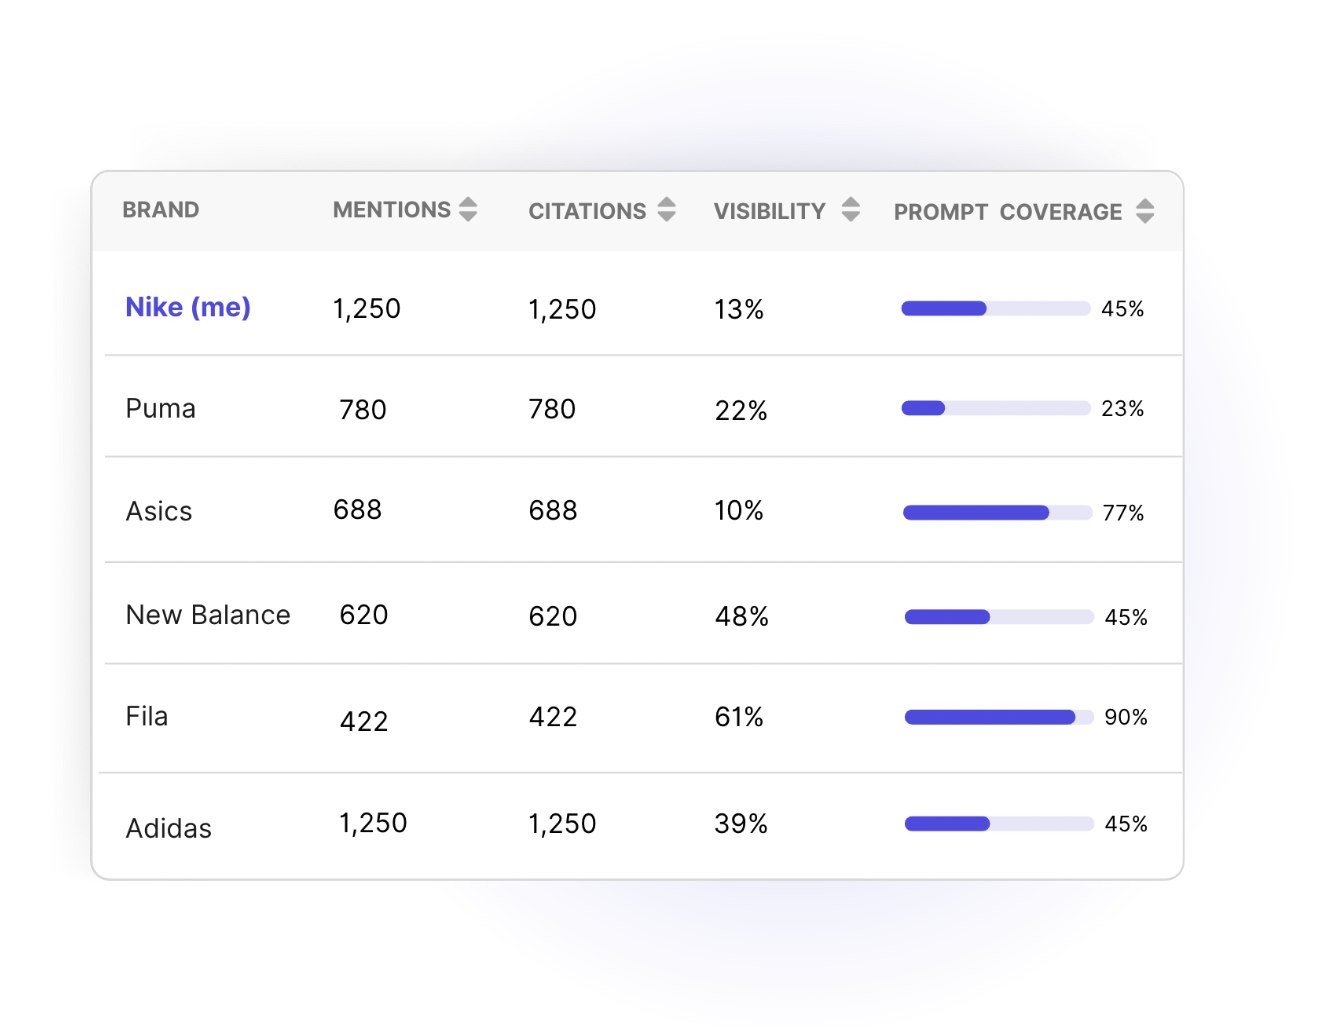Click New Balance's prompt coverage bar

click(999, 617)
